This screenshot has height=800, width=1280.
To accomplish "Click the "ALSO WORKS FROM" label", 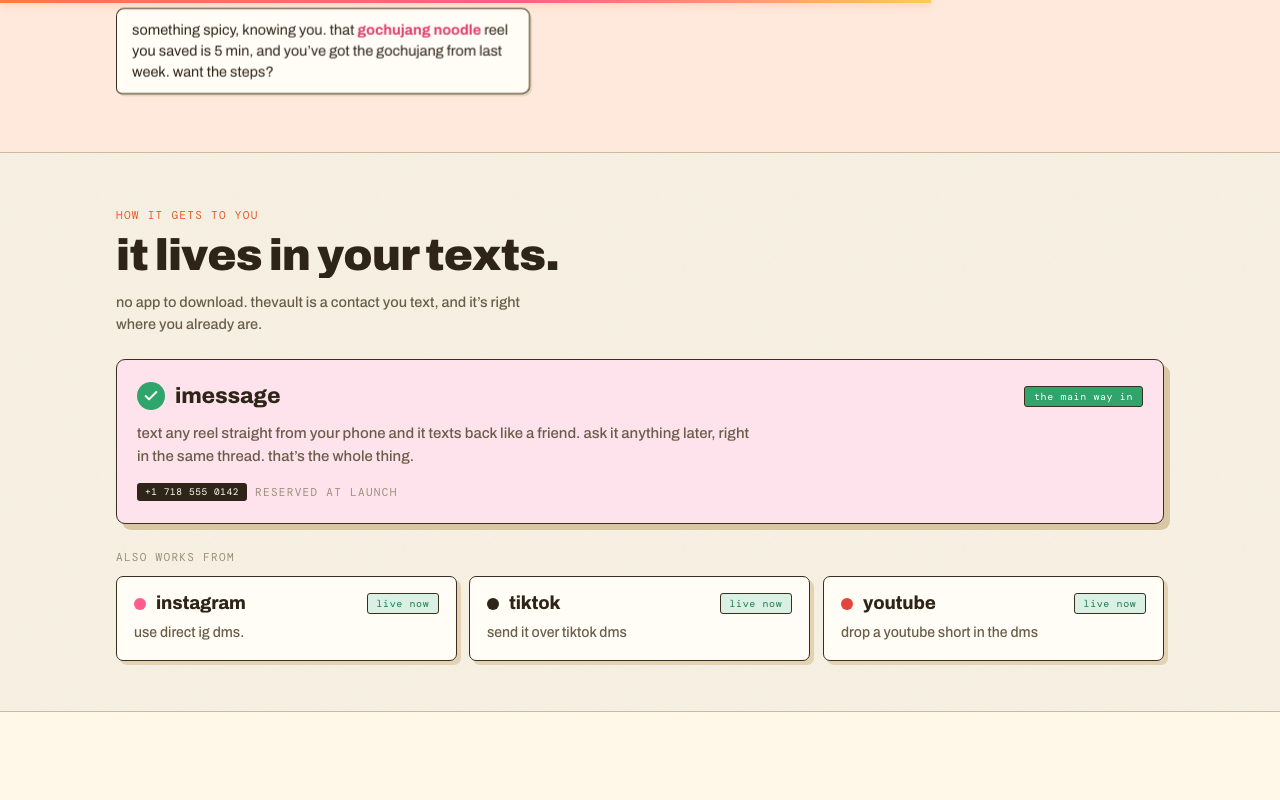I will coord(175,557).
